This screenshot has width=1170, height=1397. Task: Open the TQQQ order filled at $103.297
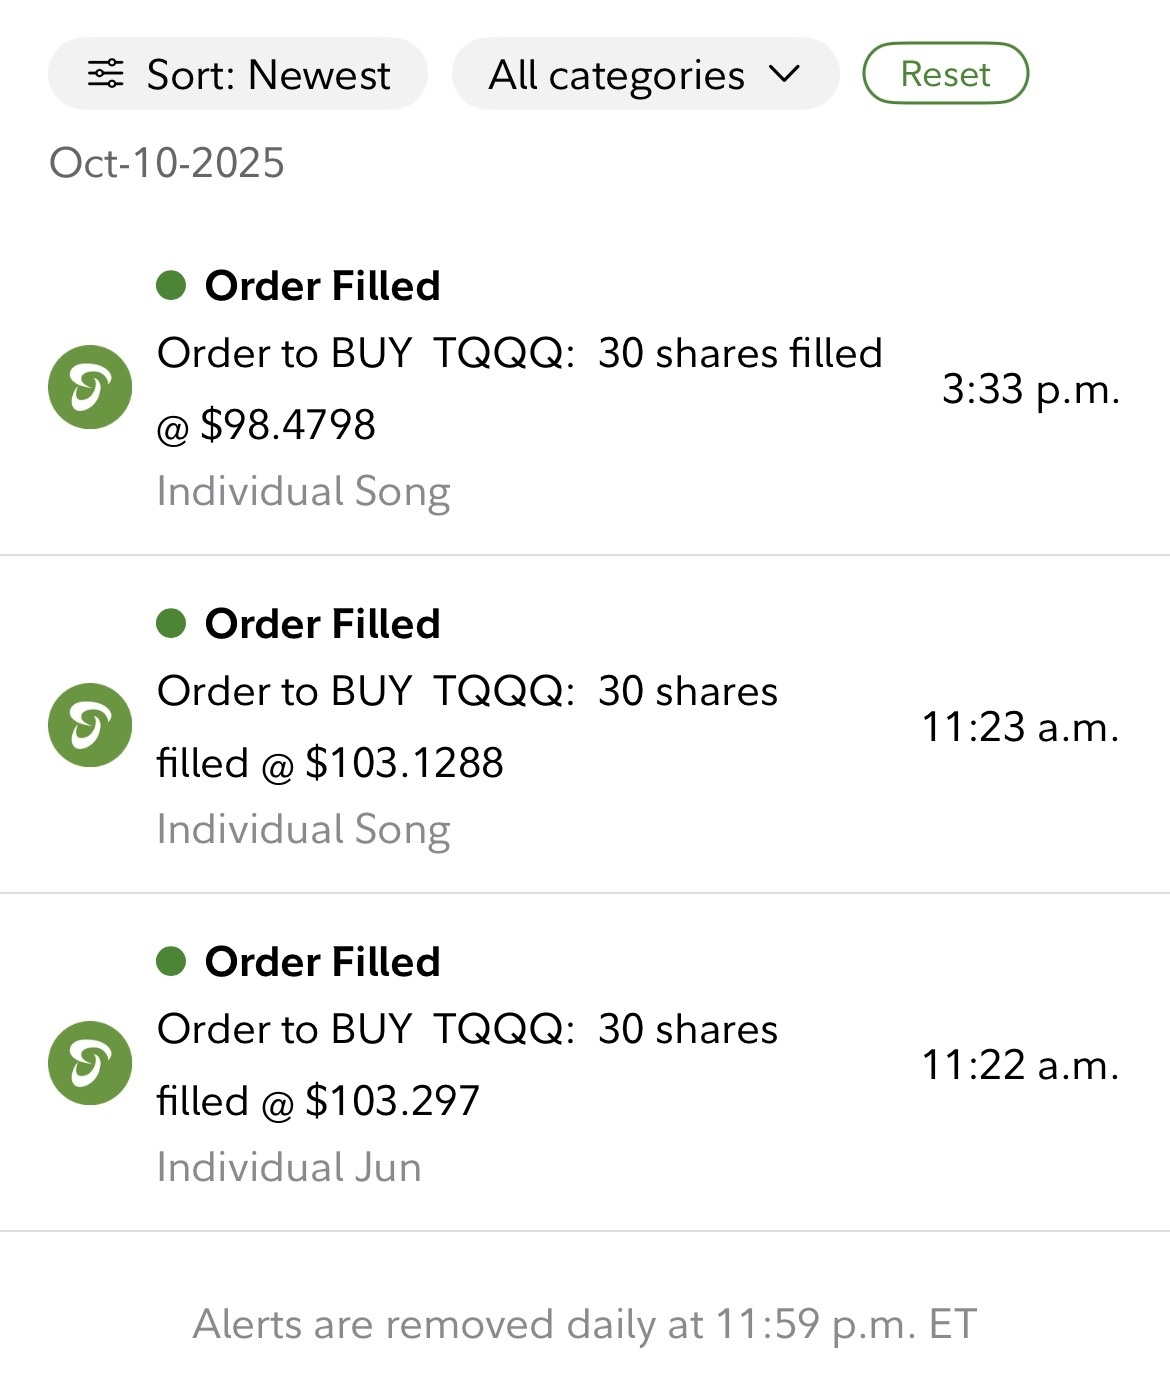[468, 1065]
